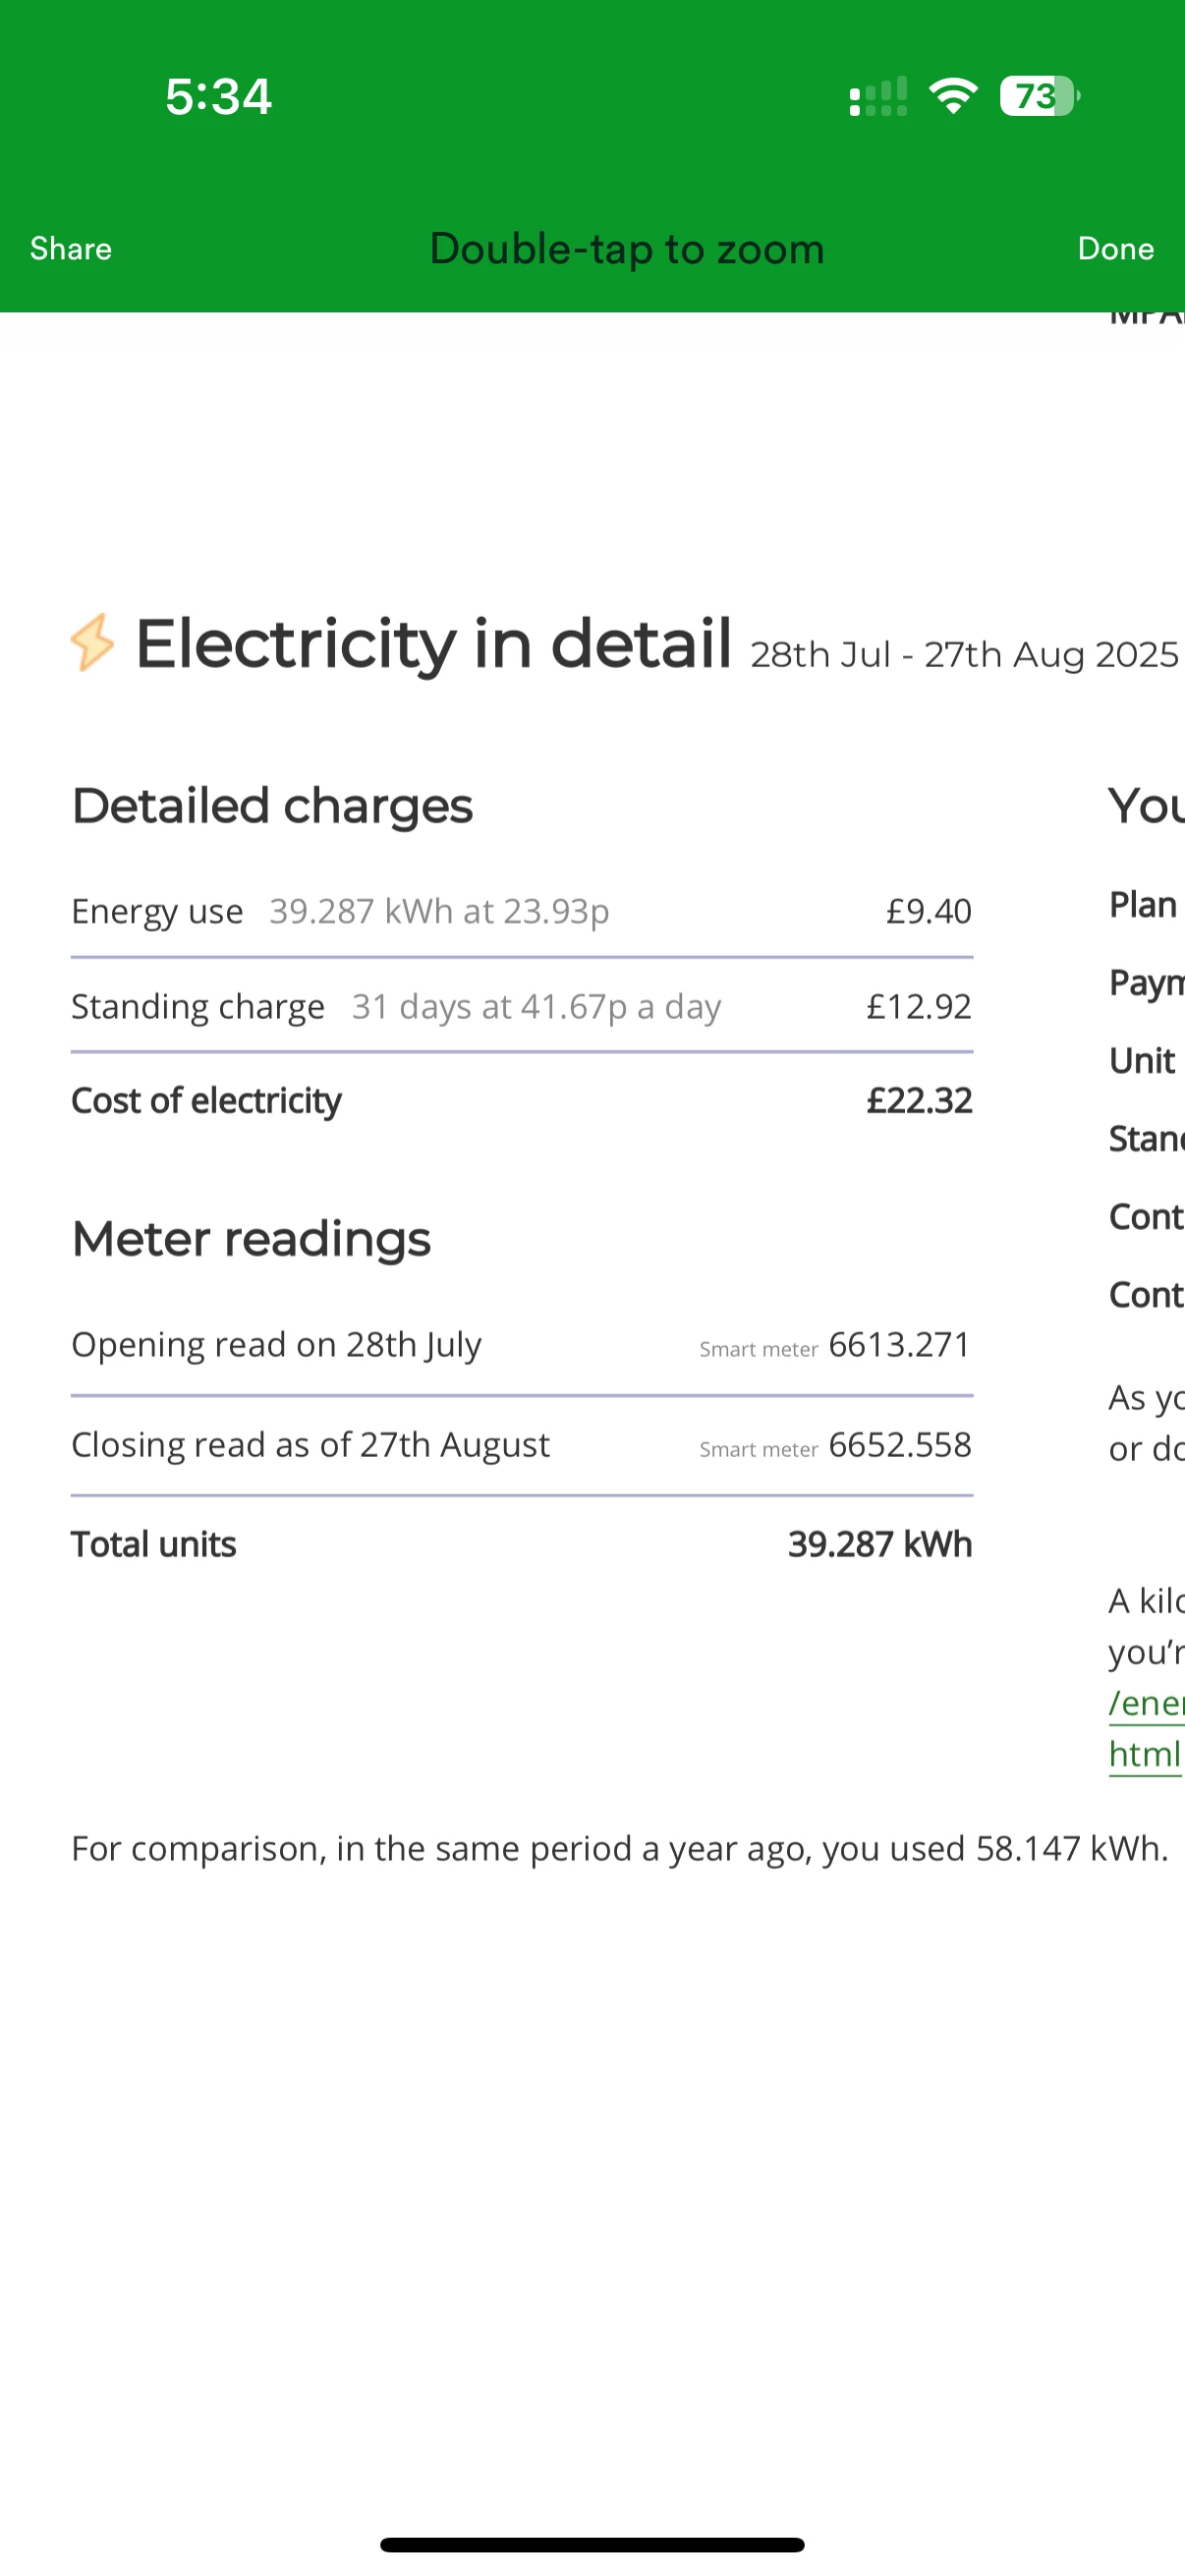Tap the cellular signal bars icon

click(x=878, y=97)
